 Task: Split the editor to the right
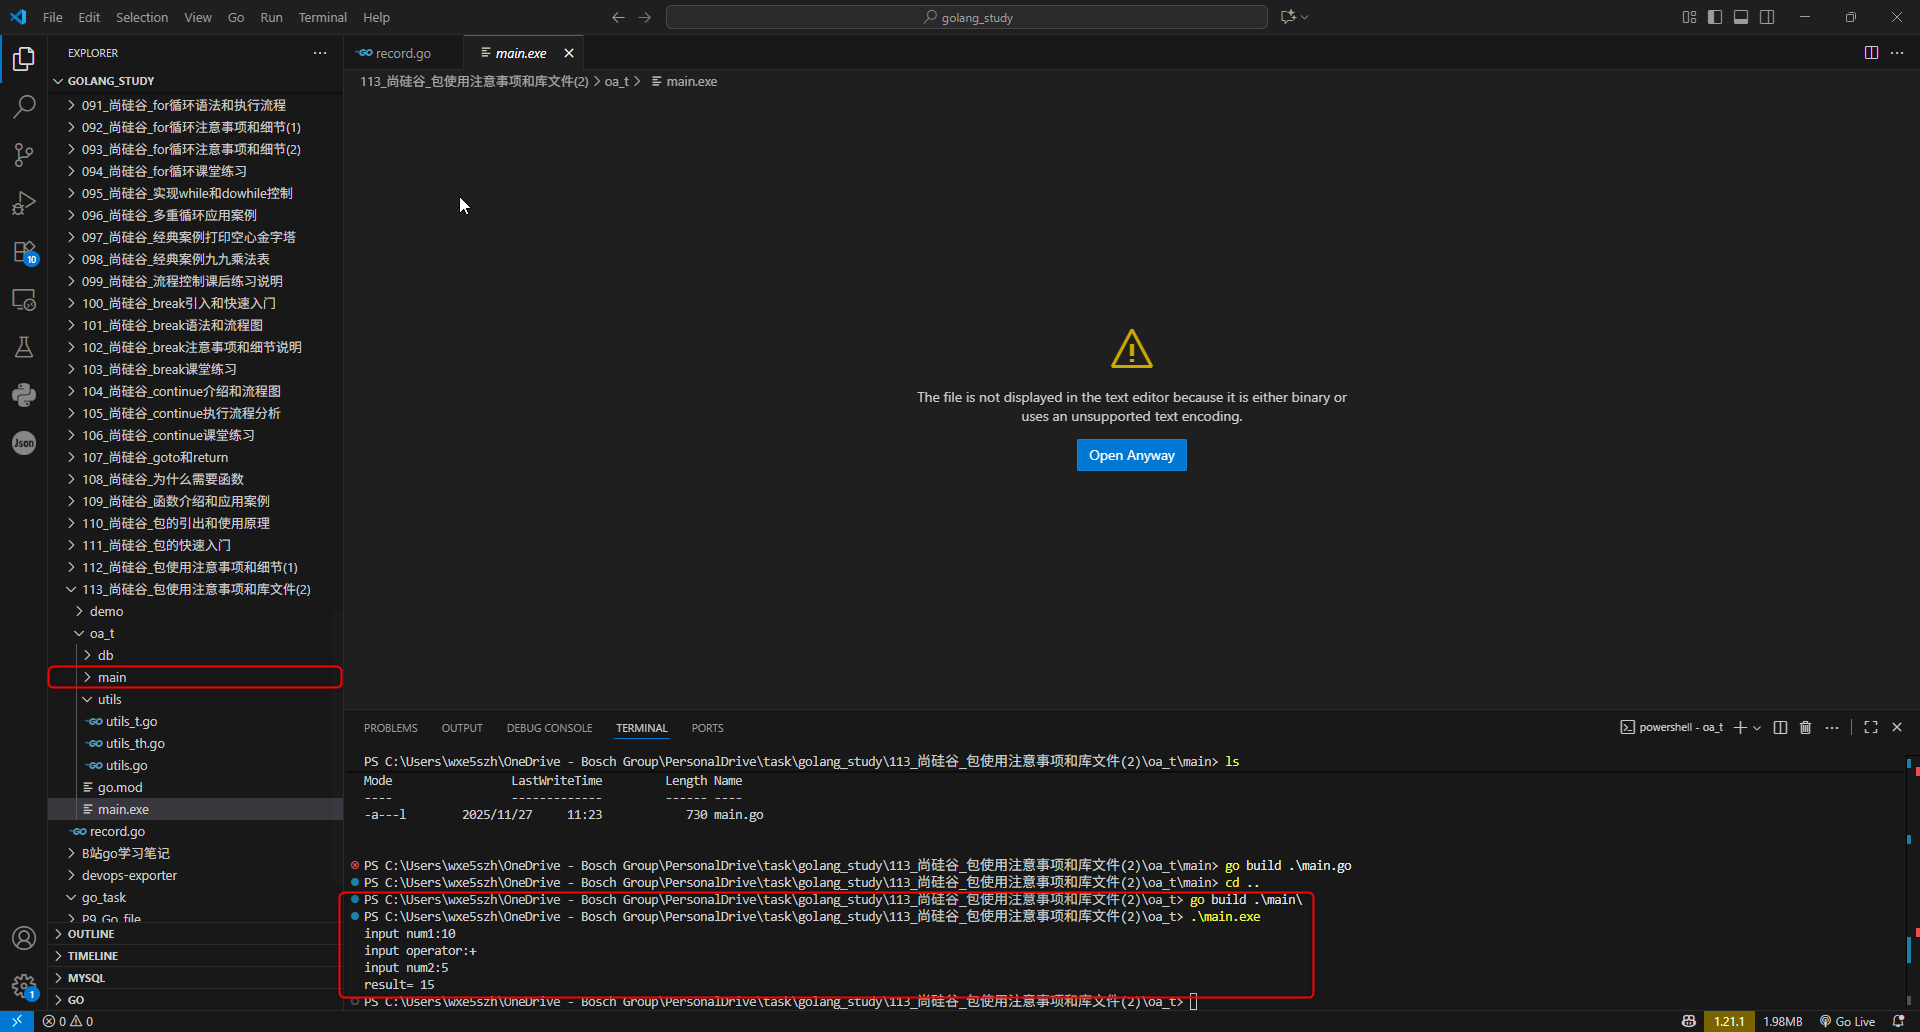click(1871, 53)
